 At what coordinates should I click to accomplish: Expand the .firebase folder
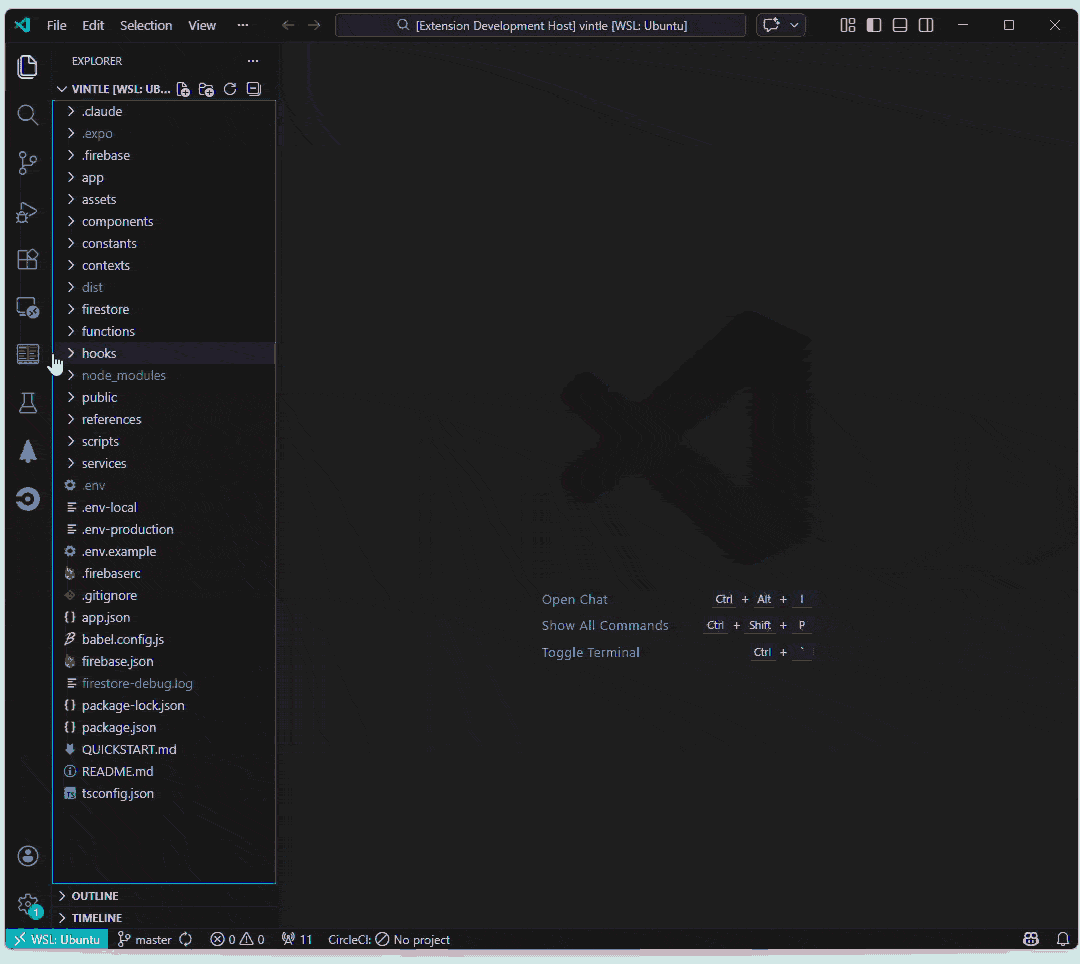[x=164, y=155]
